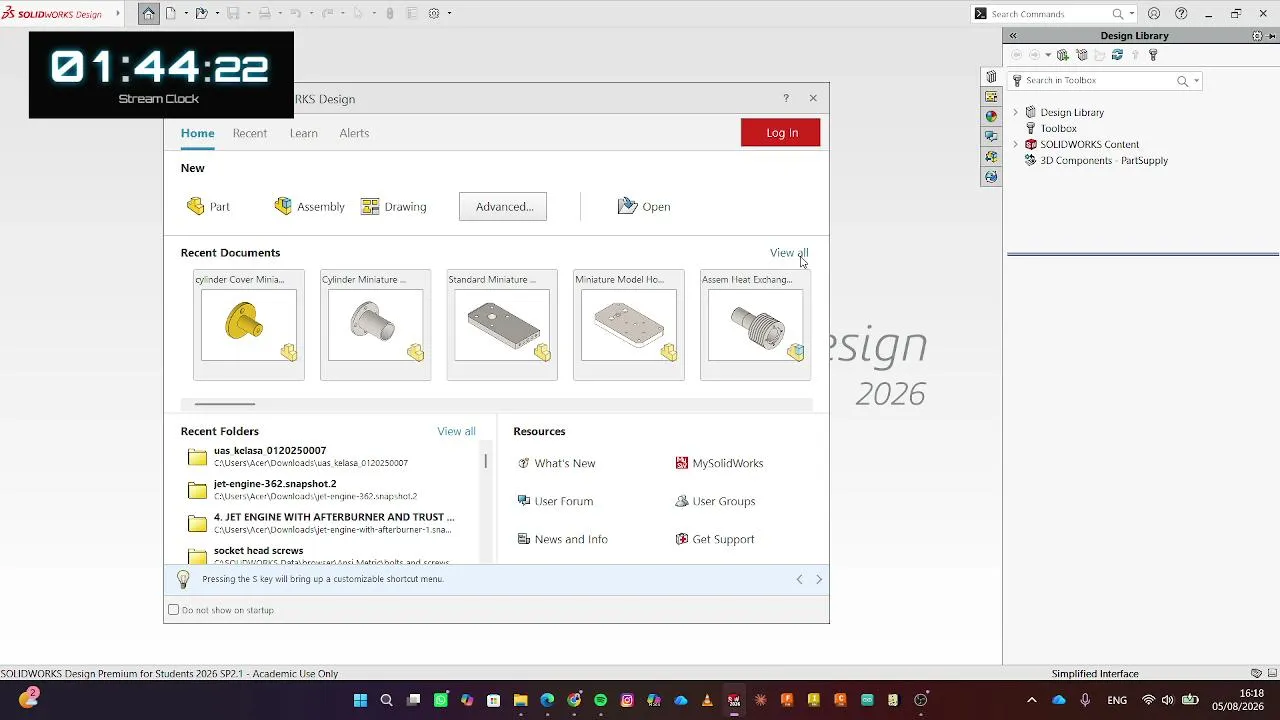This screenshot has height=720, width=1280.
Task: Collapse the Design Library task pane
Action: (1013, 36)
